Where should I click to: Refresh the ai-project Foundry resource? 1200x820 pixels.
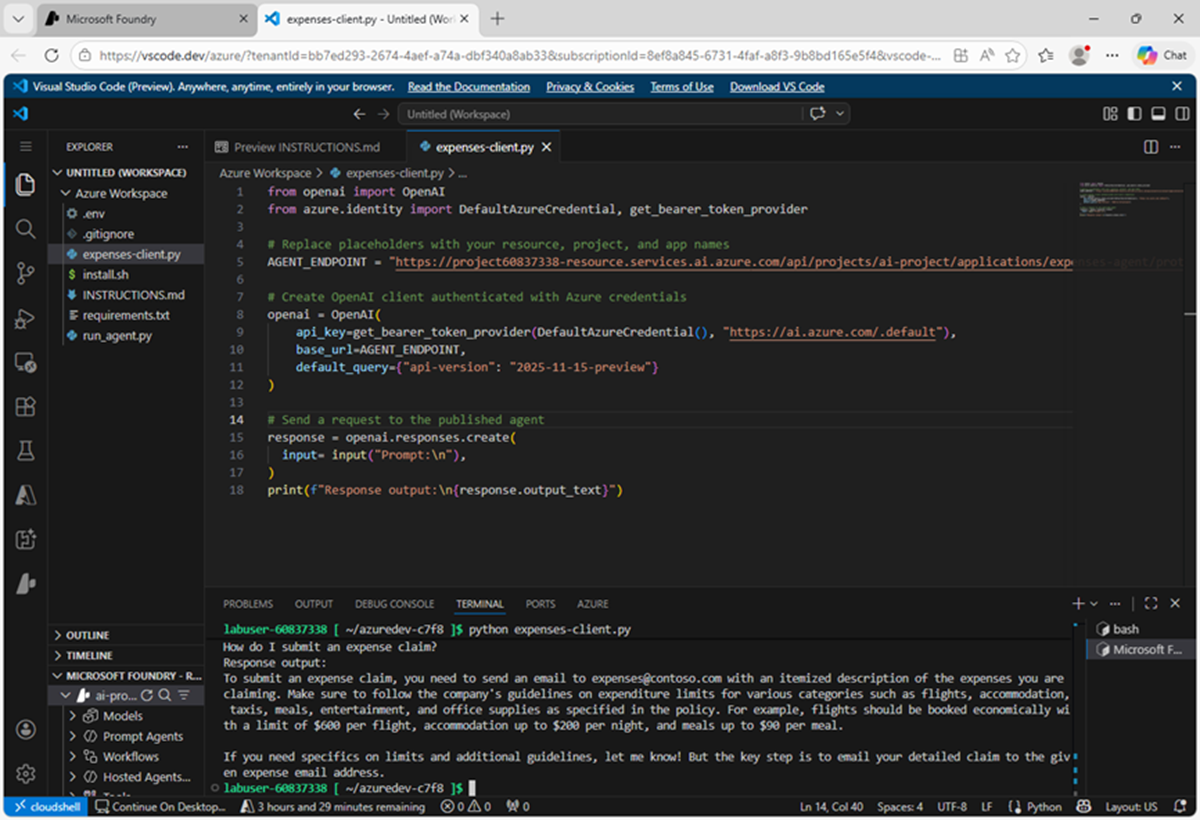point(147,695)
